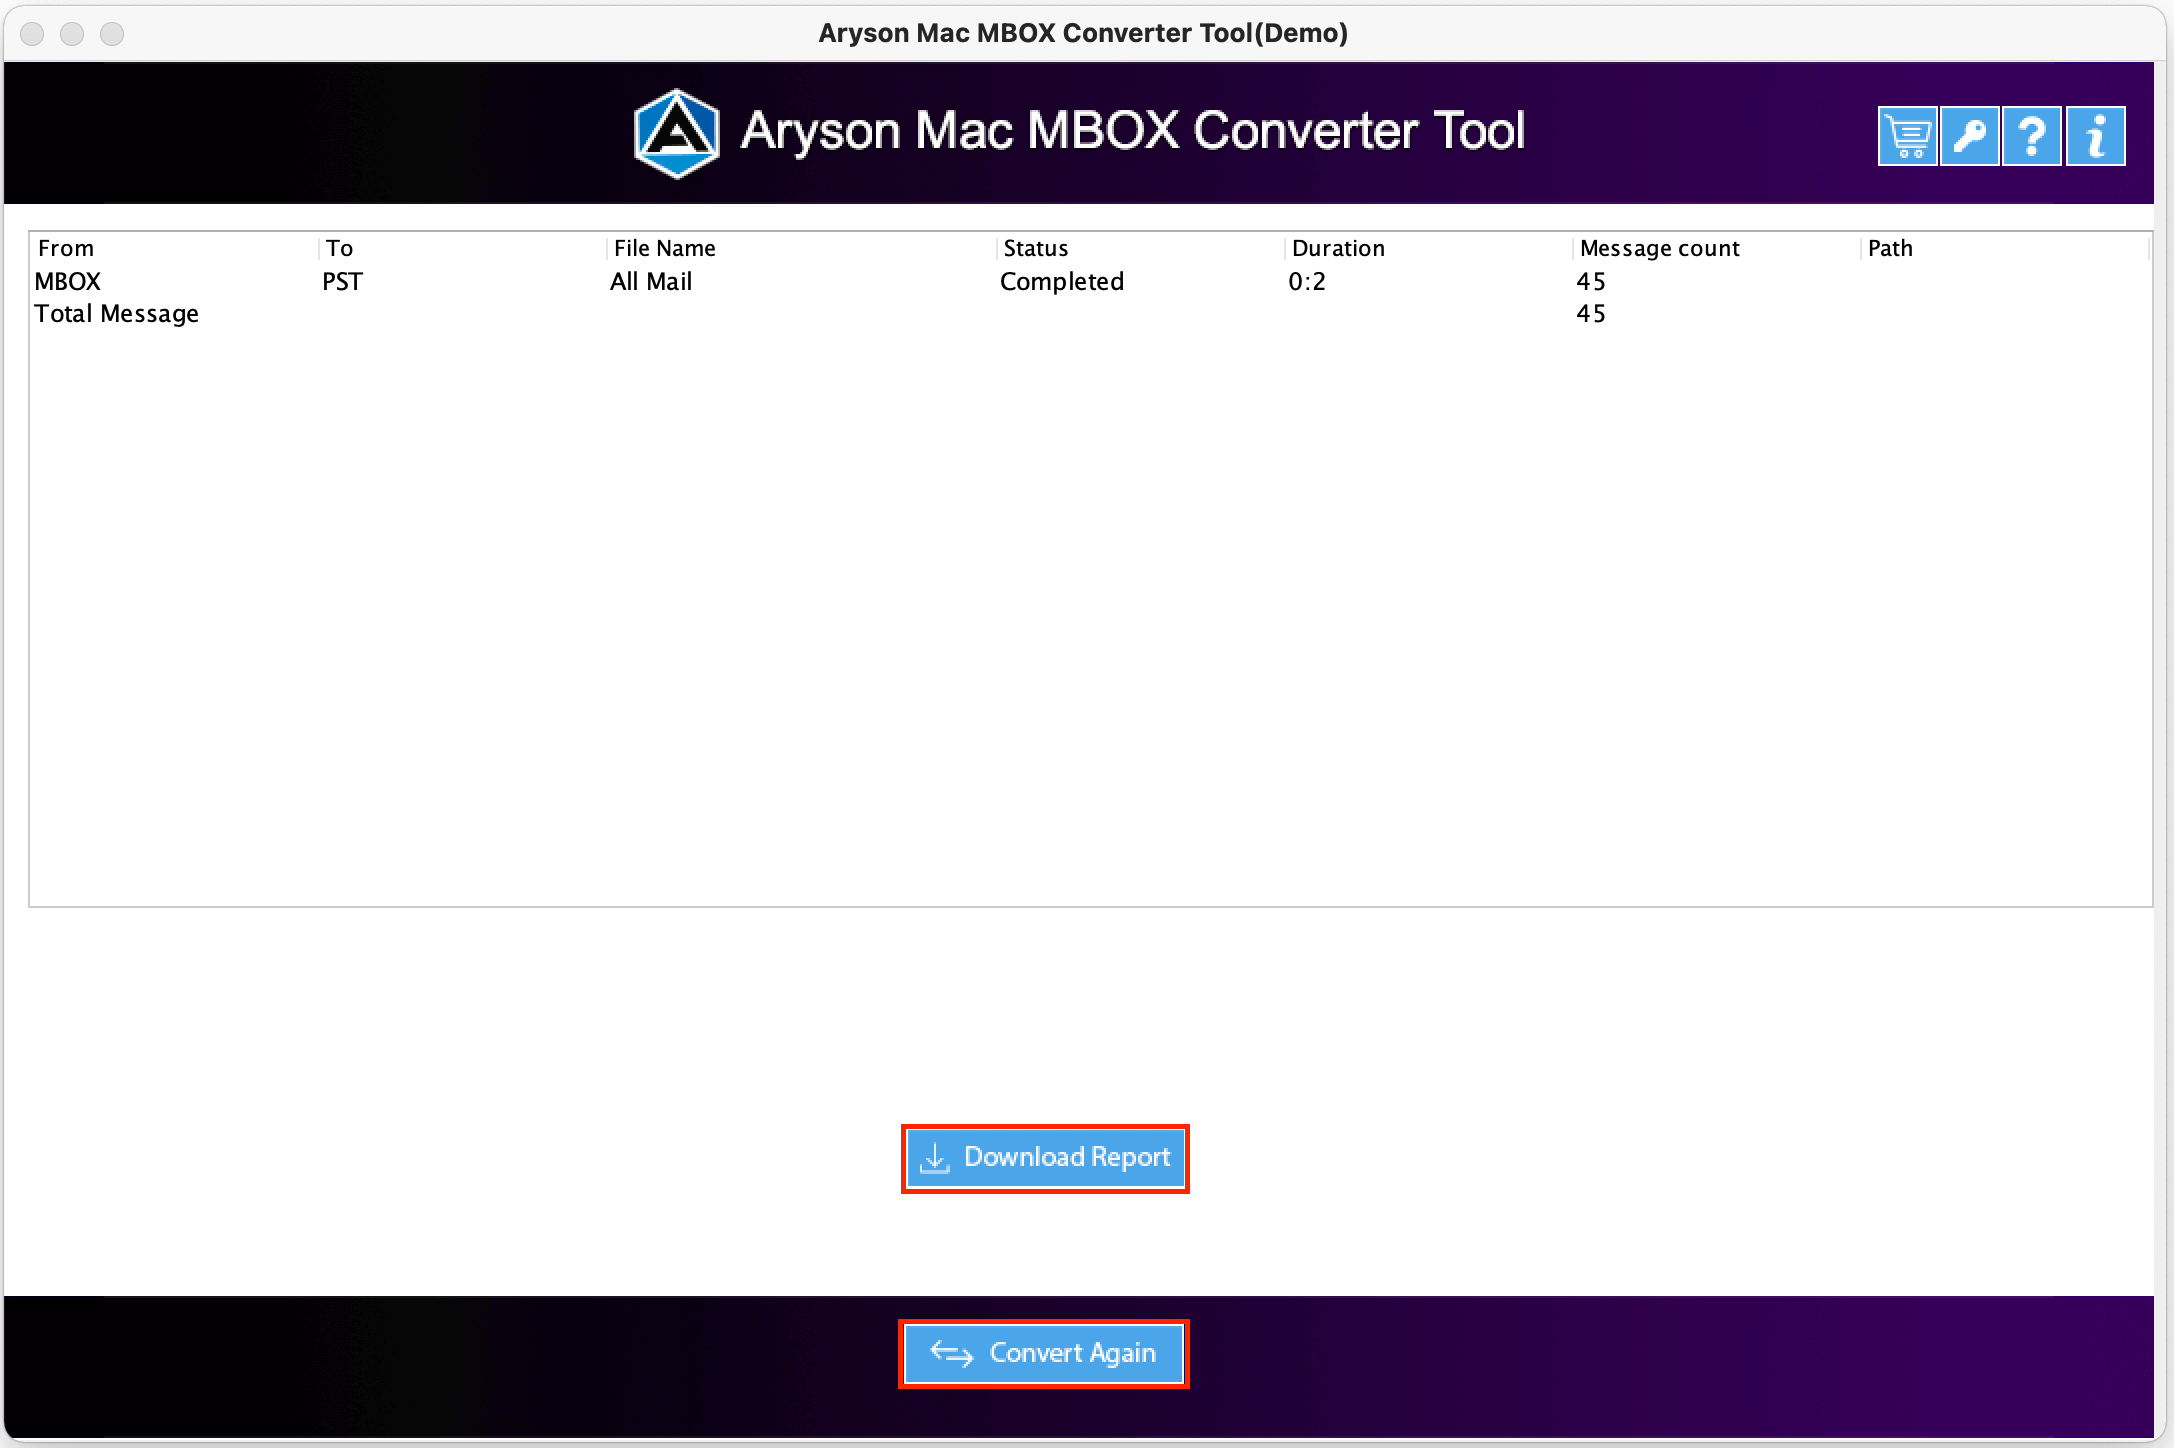Select the All Mail file name cell
Image resolution: width=2174 pixels, height=1448 pixels.
pos(651,281)
